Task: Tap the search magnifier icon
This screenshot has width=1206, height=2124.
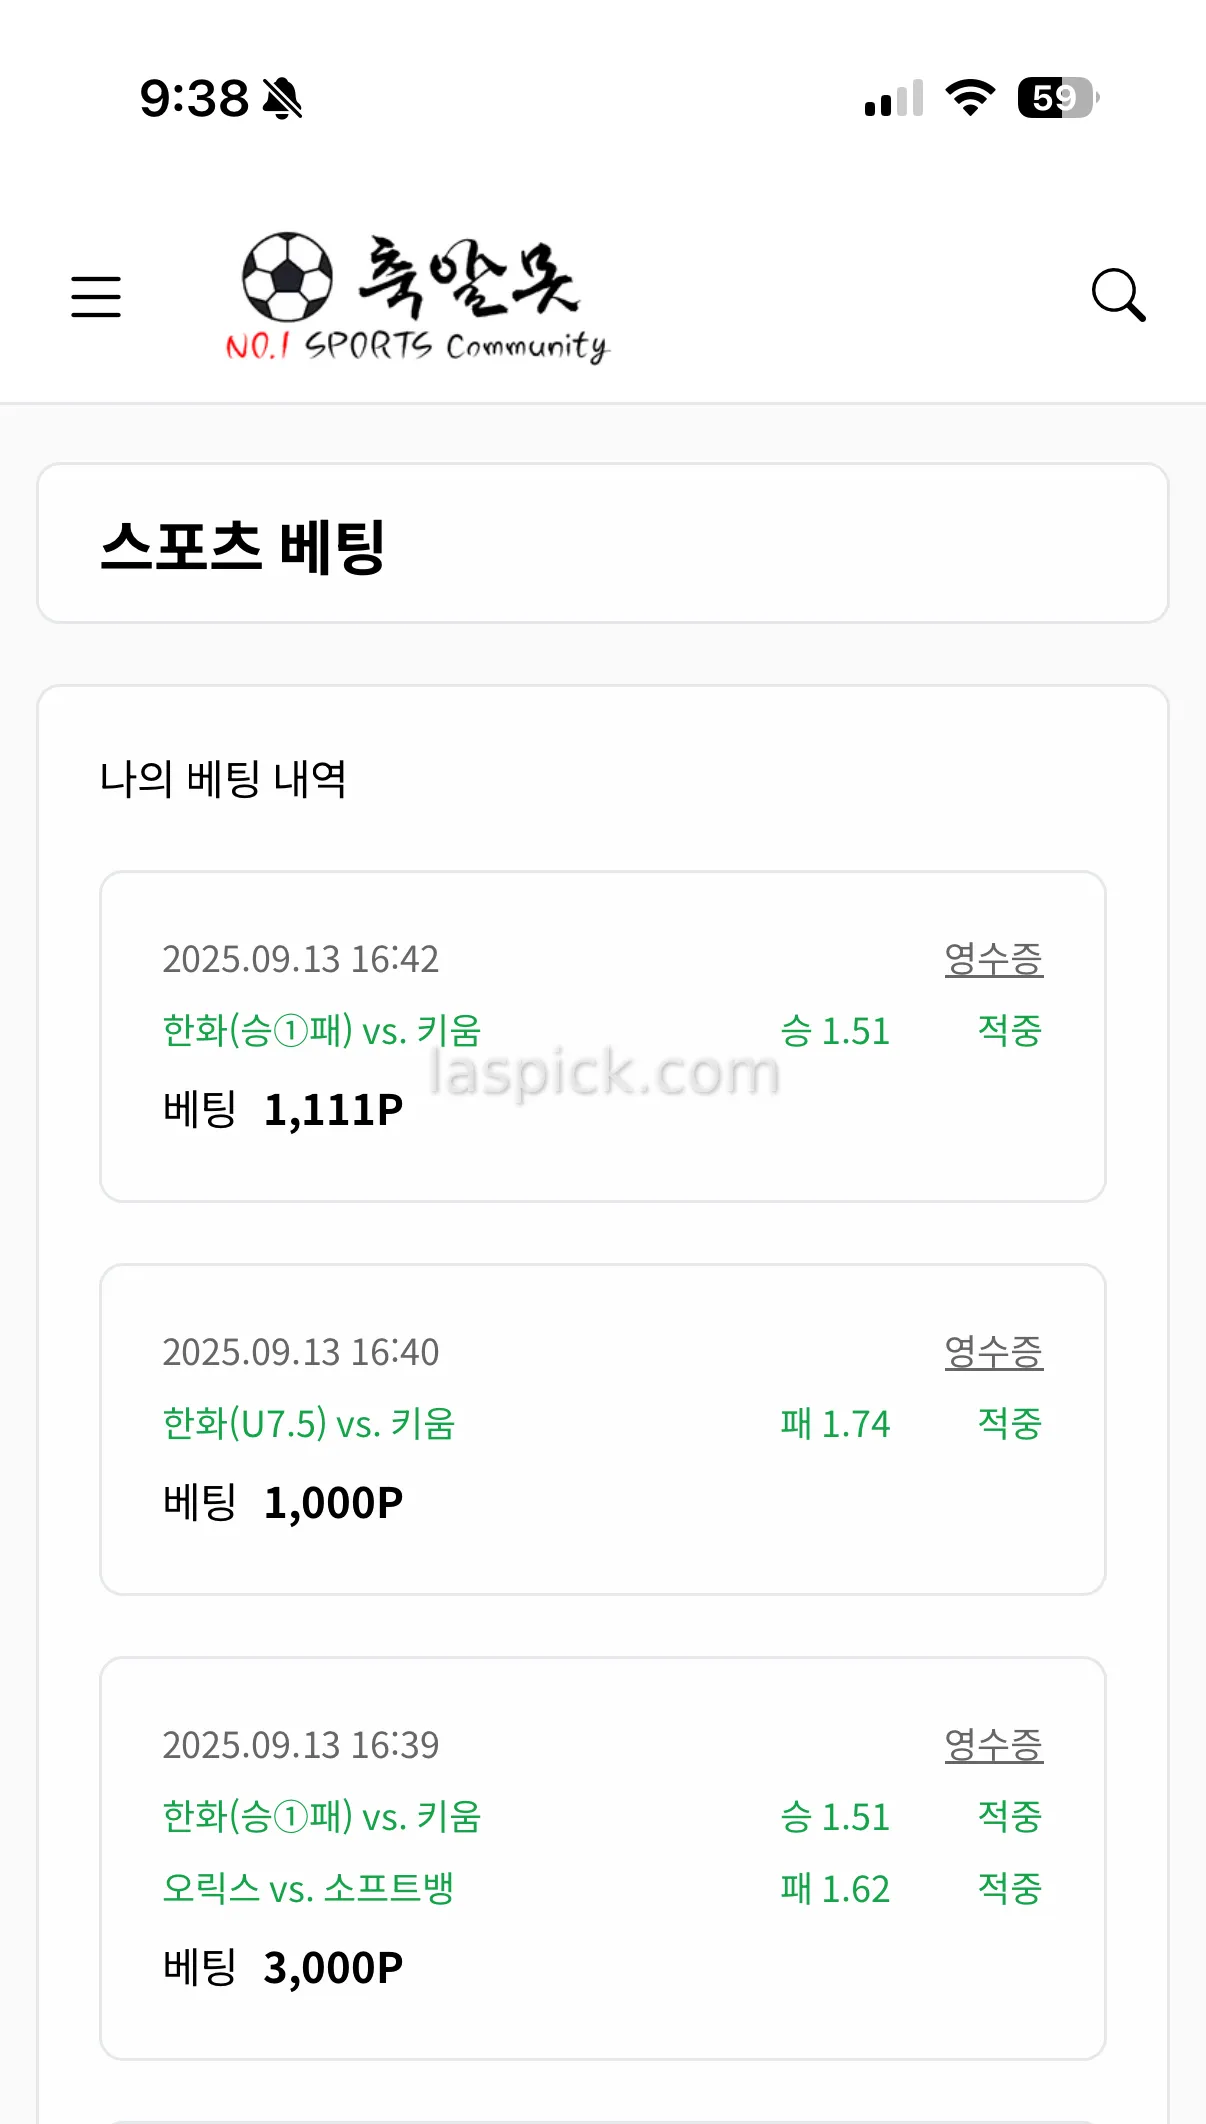Action: point(1118,295)
